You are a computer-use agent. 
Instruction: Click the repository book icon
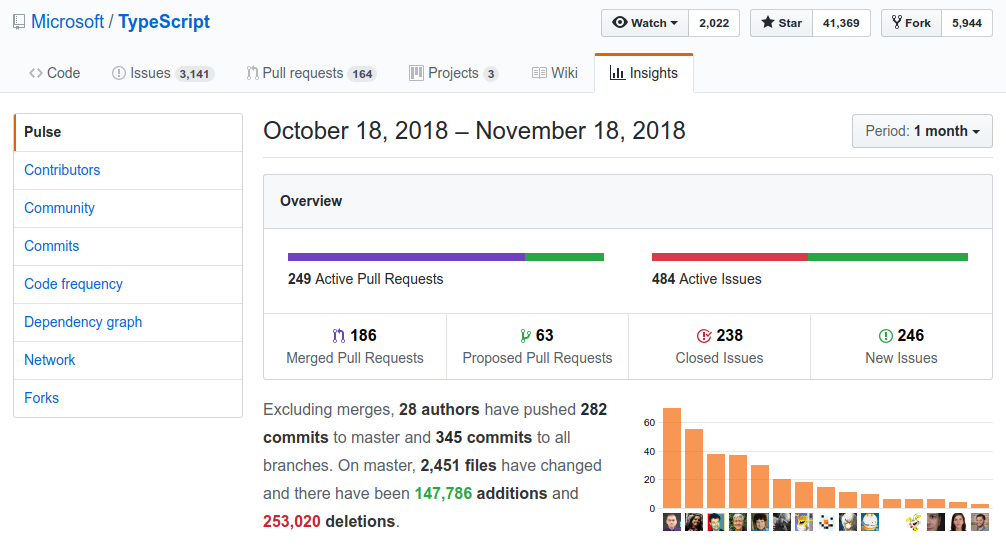point(19,22)
